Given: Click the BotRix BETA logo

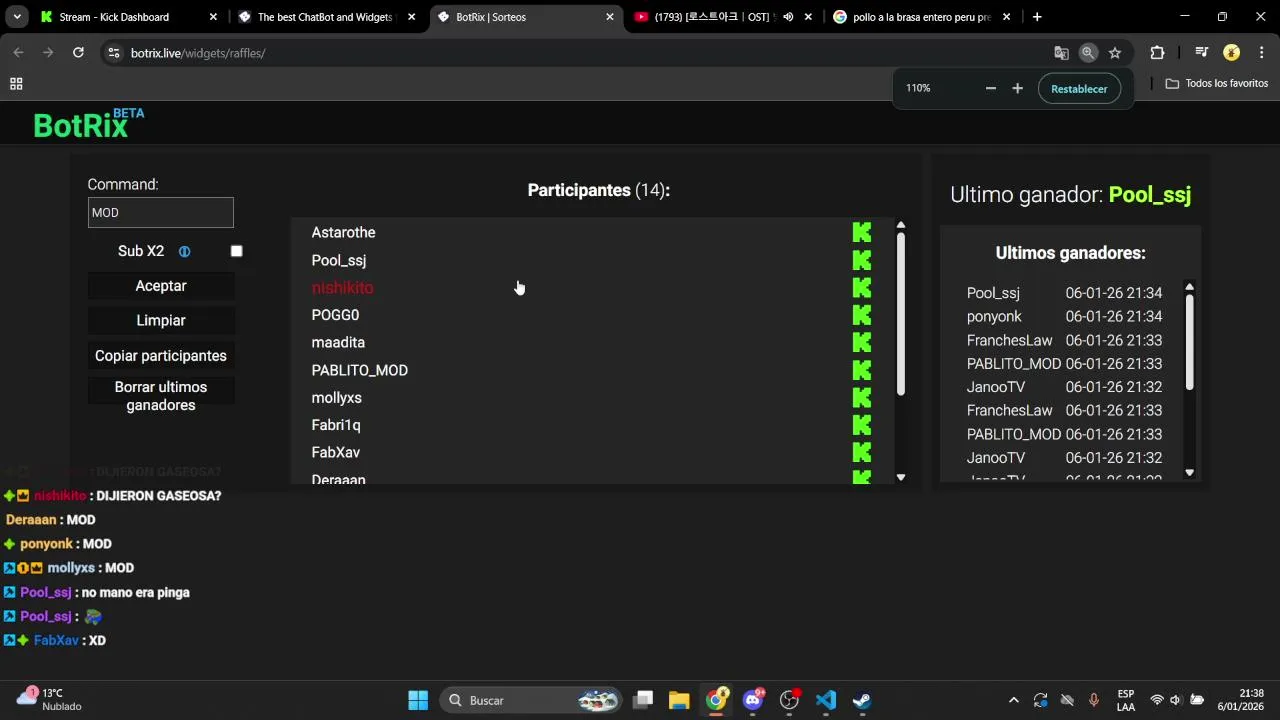Looking at the screenshot, I should [x=89, y=124].
